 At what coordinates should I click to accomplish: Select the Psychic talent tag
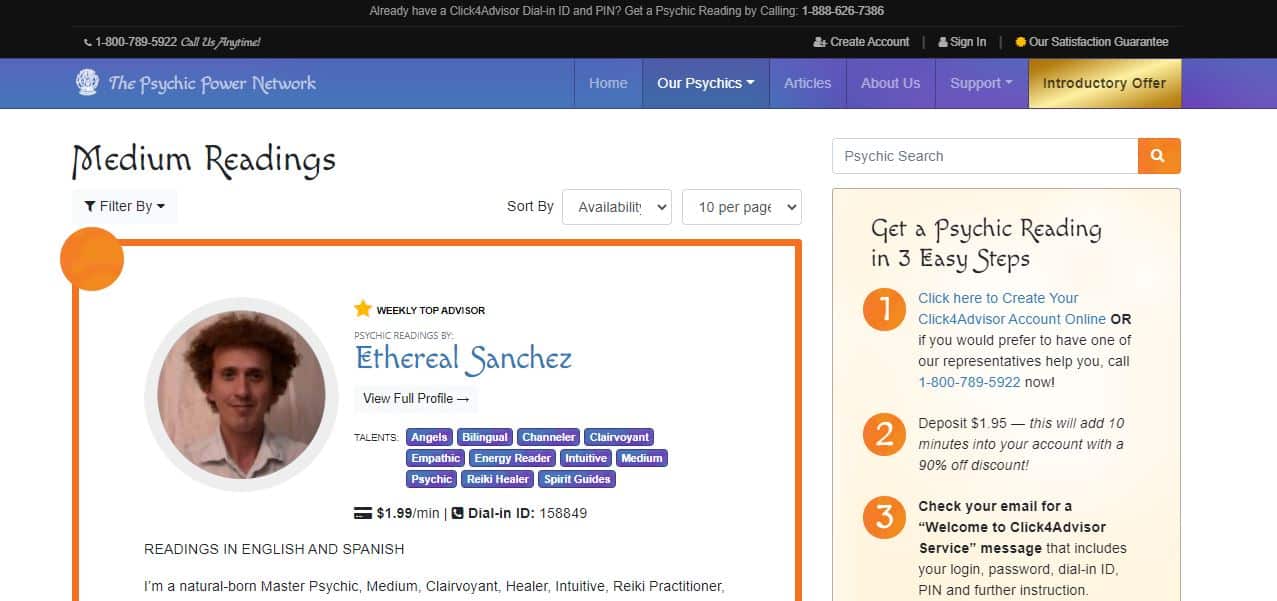click(432, 479)
